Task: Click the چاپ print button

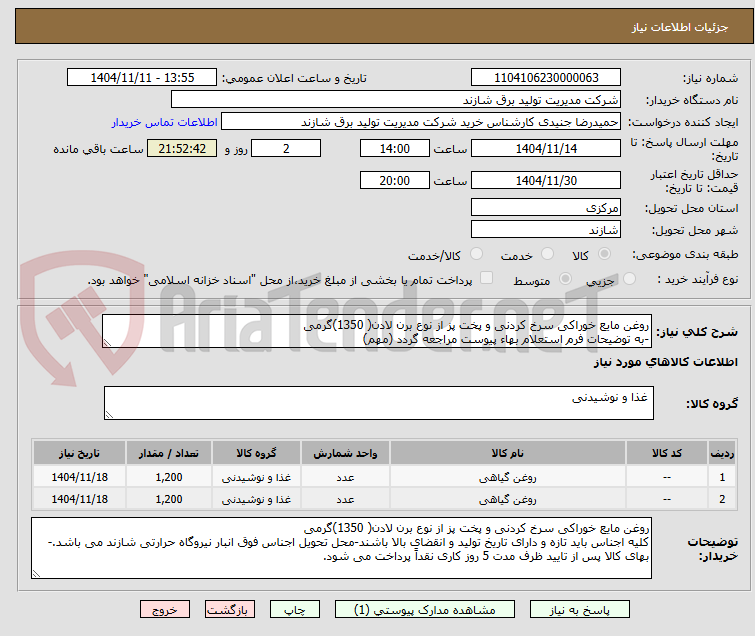Action: click(295, 610)
